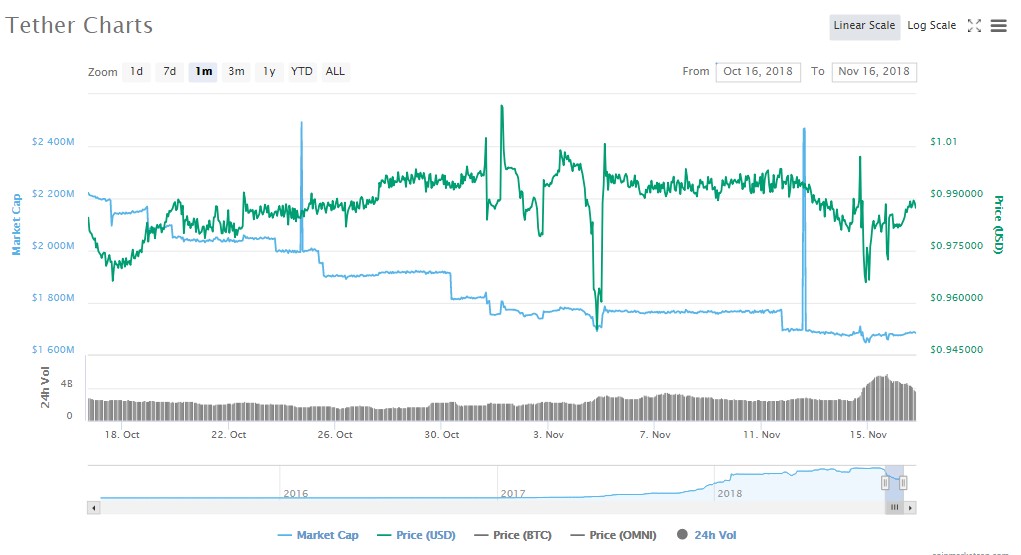Screen dimensions: 1021x555
Task: Click the 7. Nov date label
Action: [x=654, y=434]
